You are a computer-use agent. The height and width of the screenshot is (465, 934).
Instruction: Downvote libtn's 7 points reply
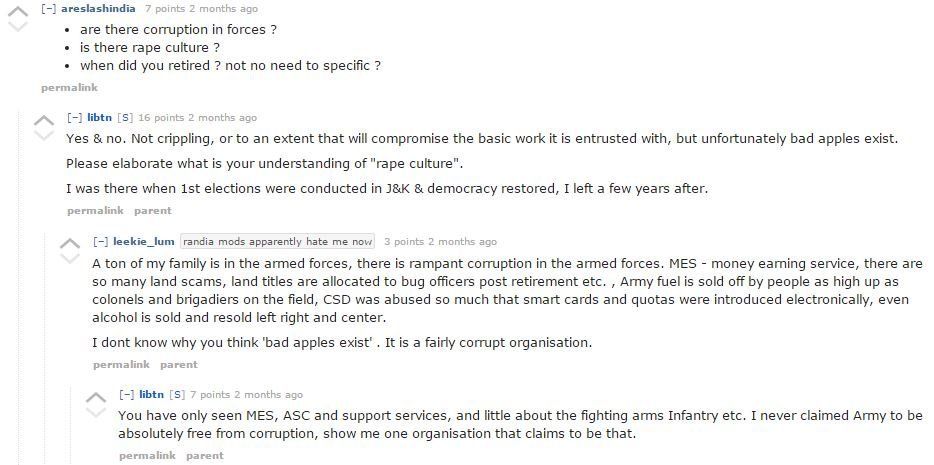point(96,412)
